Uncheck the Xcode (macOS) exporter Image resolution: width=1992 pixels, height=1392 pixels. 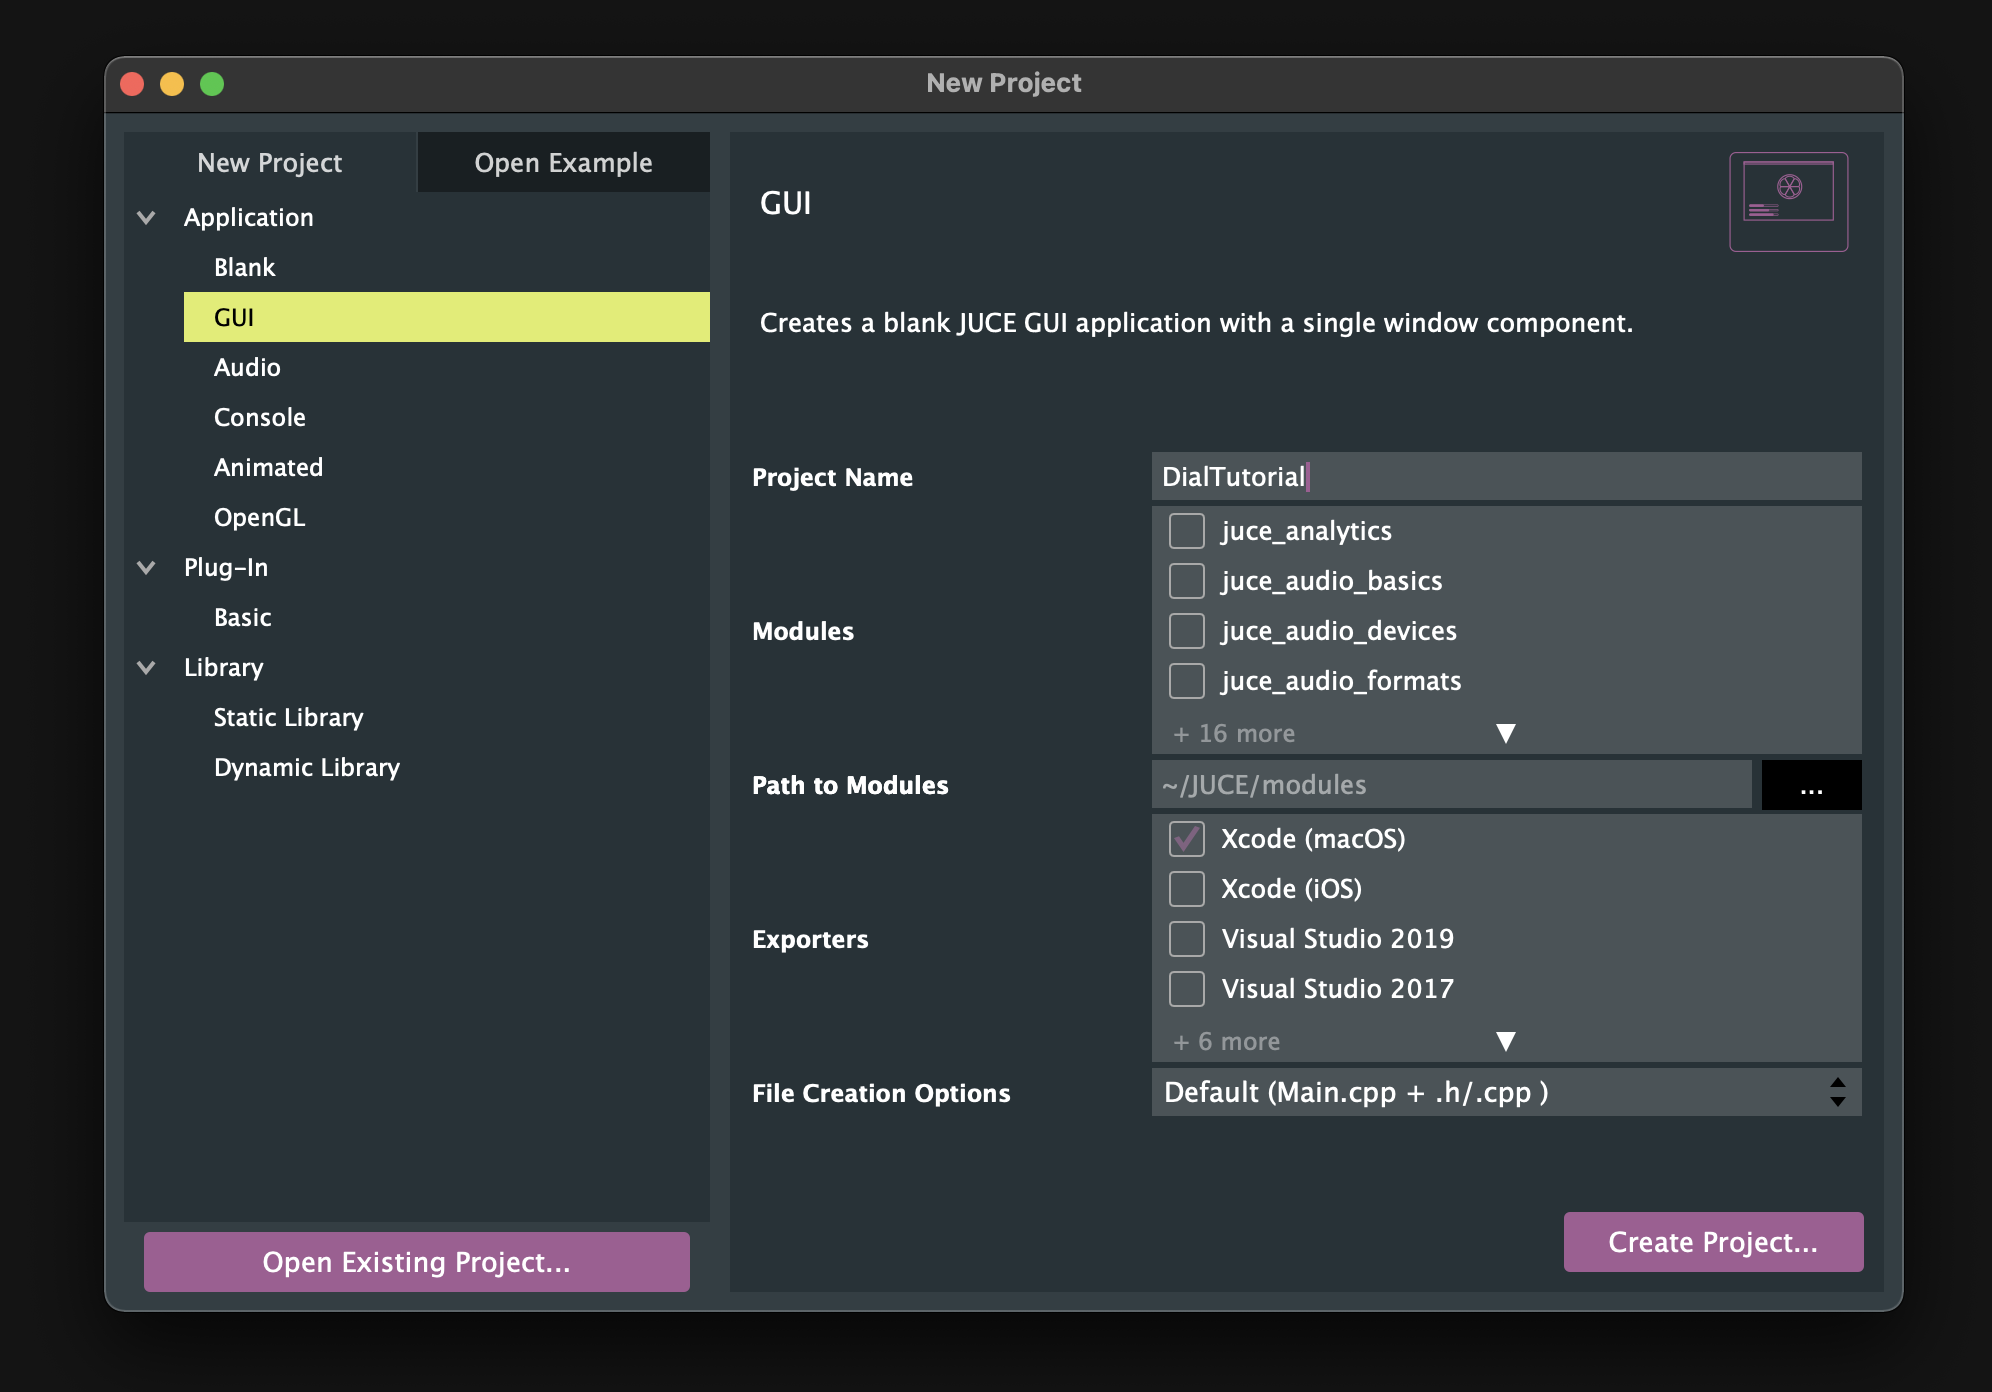point(1187,839)
